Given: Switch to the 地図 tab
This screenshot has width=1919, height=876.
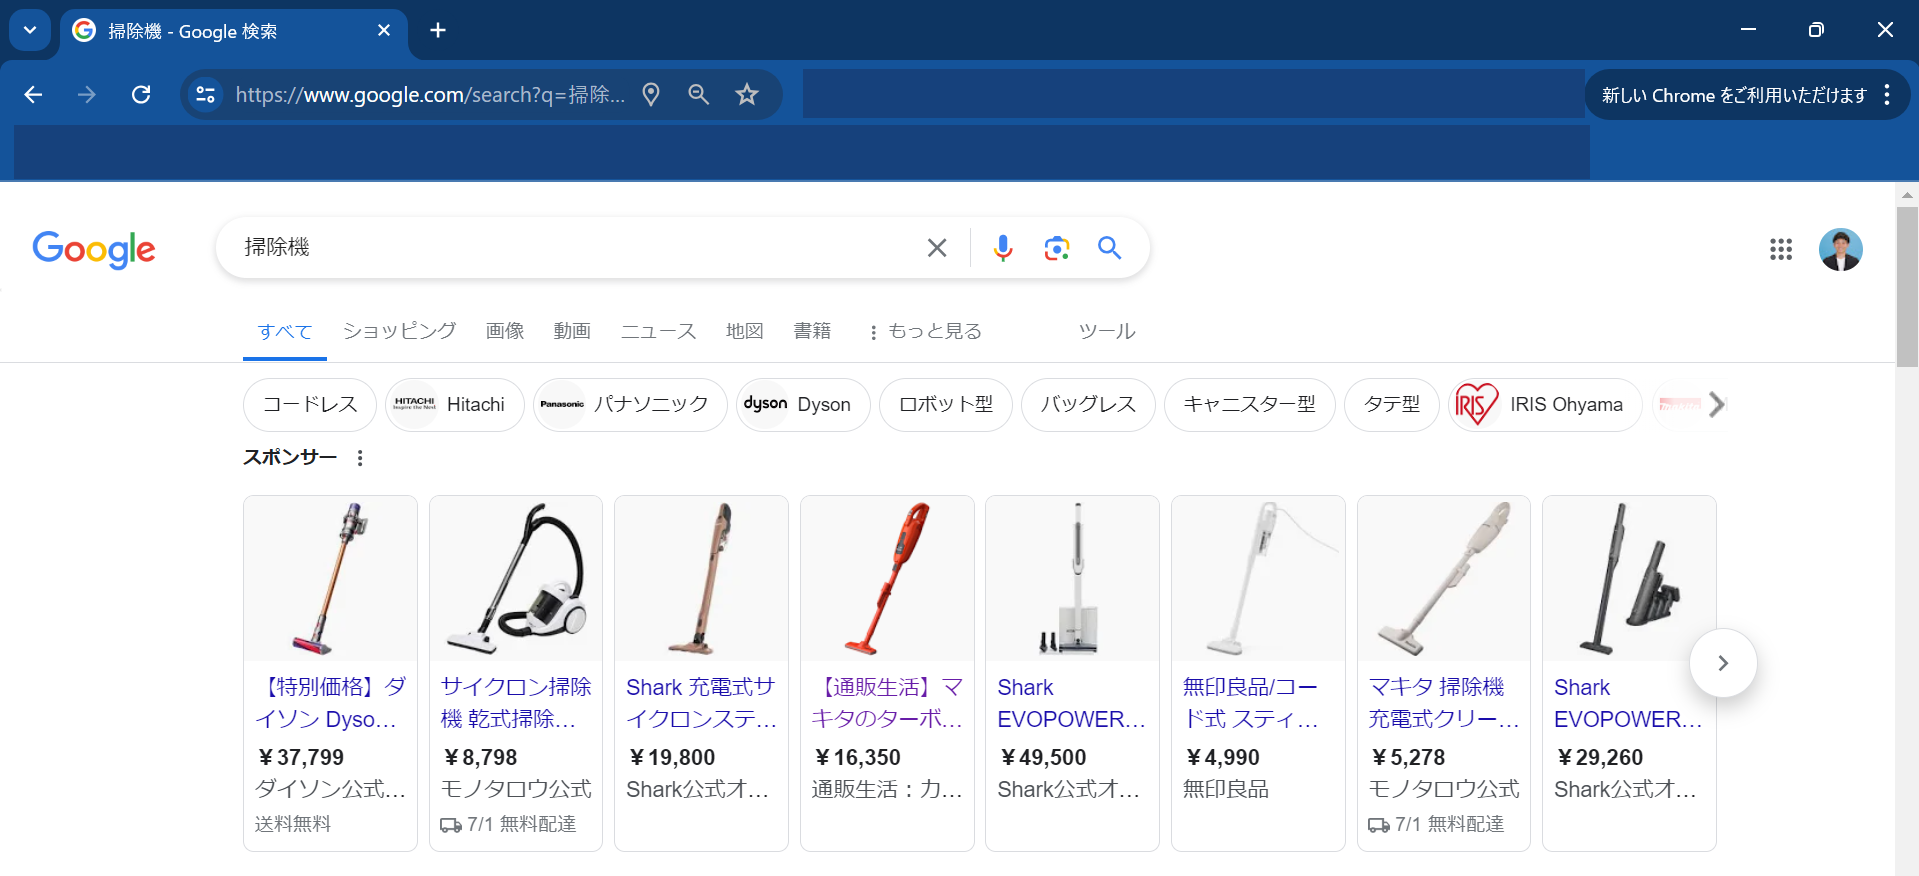Looking at the screenshot, I should [745, 331].
